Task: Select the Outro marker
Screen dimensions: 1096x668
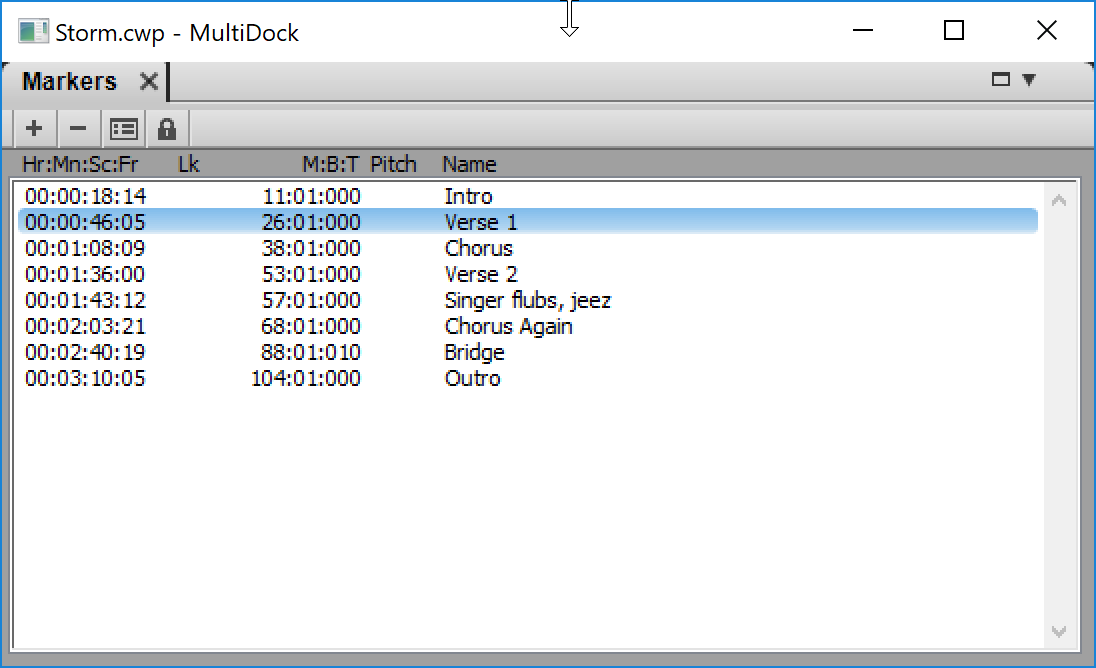Action: pos(472,378)
